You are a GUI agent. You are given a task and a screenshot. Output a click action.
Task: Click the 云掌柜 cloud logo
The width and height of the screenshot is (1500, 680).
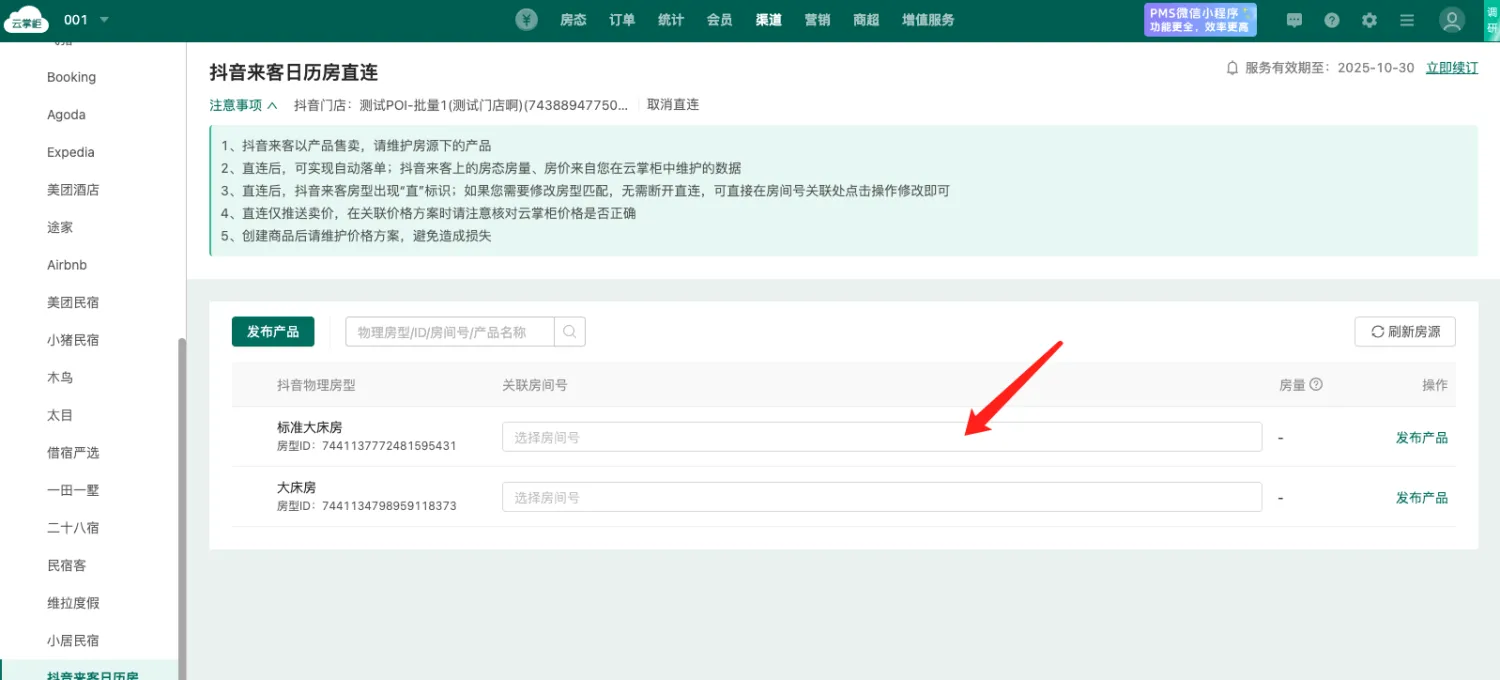27,20
